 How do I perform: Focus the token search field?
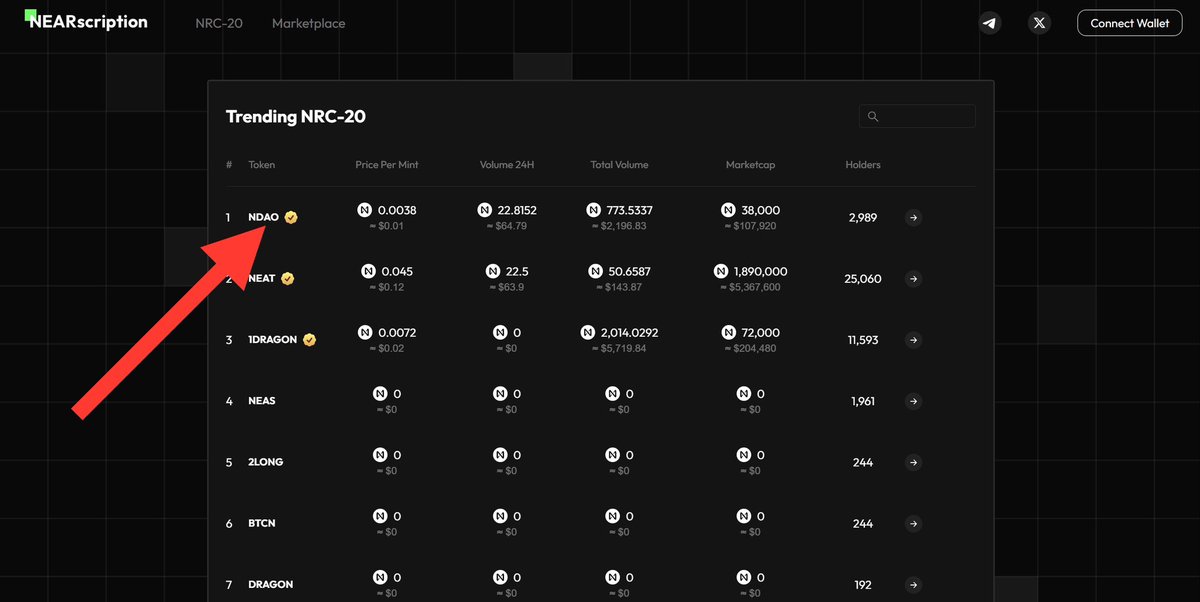917,116
